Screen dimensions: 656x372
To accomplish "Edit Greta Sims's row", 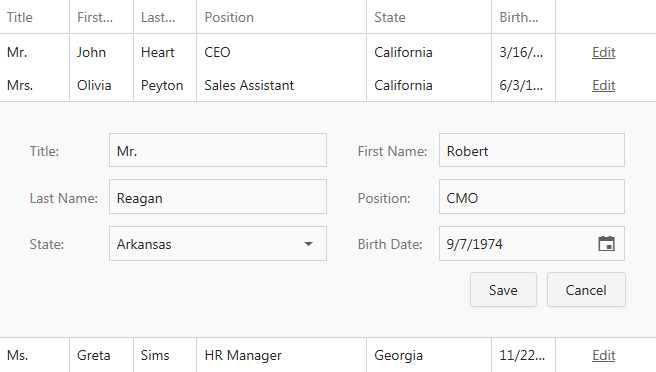I will [x=603, y=355].
